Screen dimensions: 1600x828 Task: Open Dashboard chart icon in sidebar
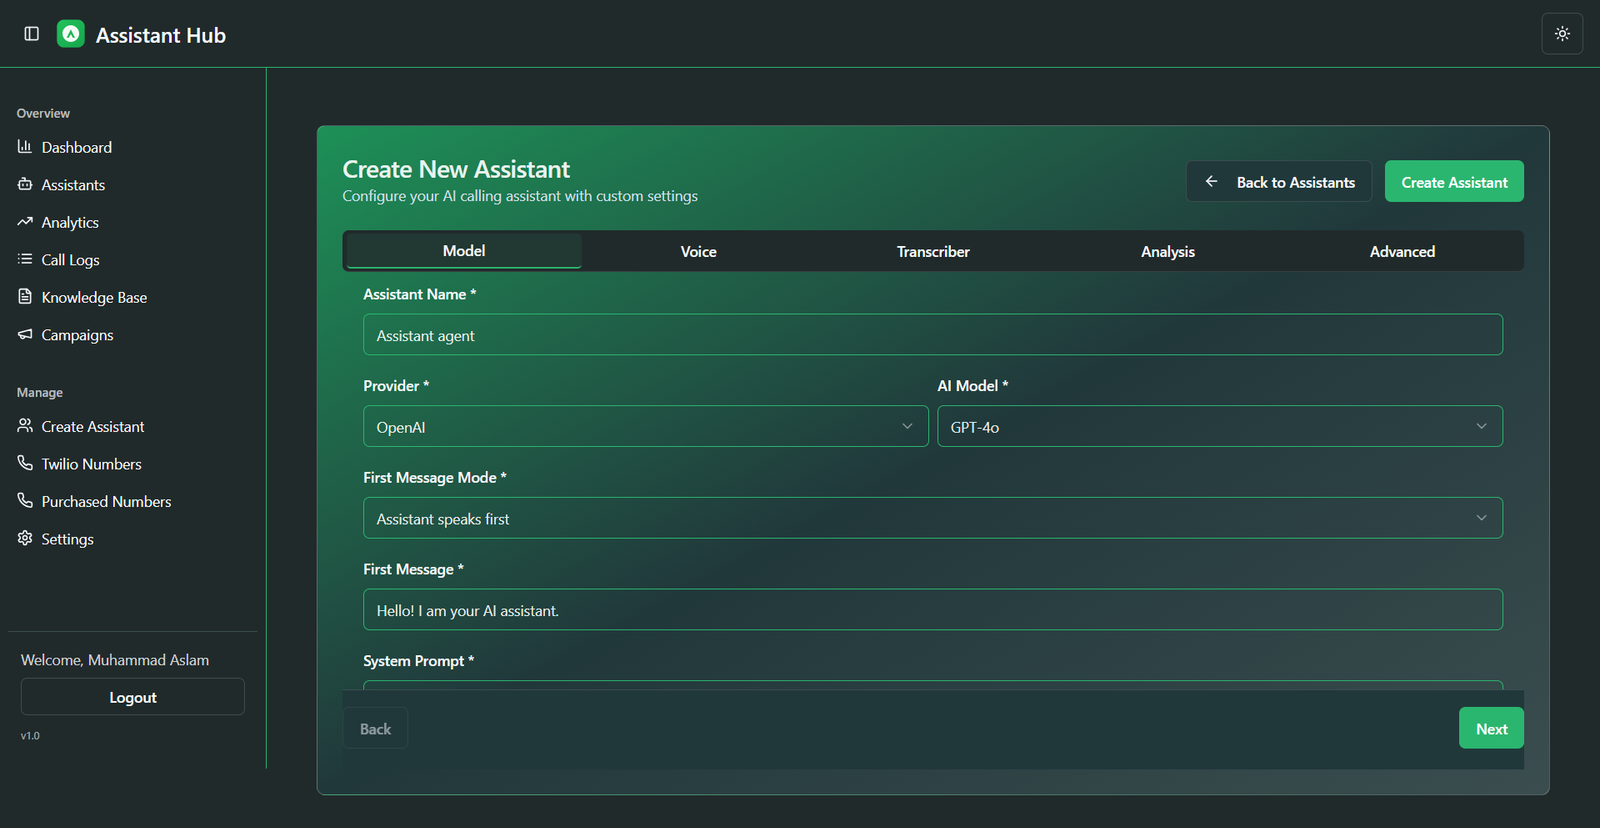coord(25,147)
